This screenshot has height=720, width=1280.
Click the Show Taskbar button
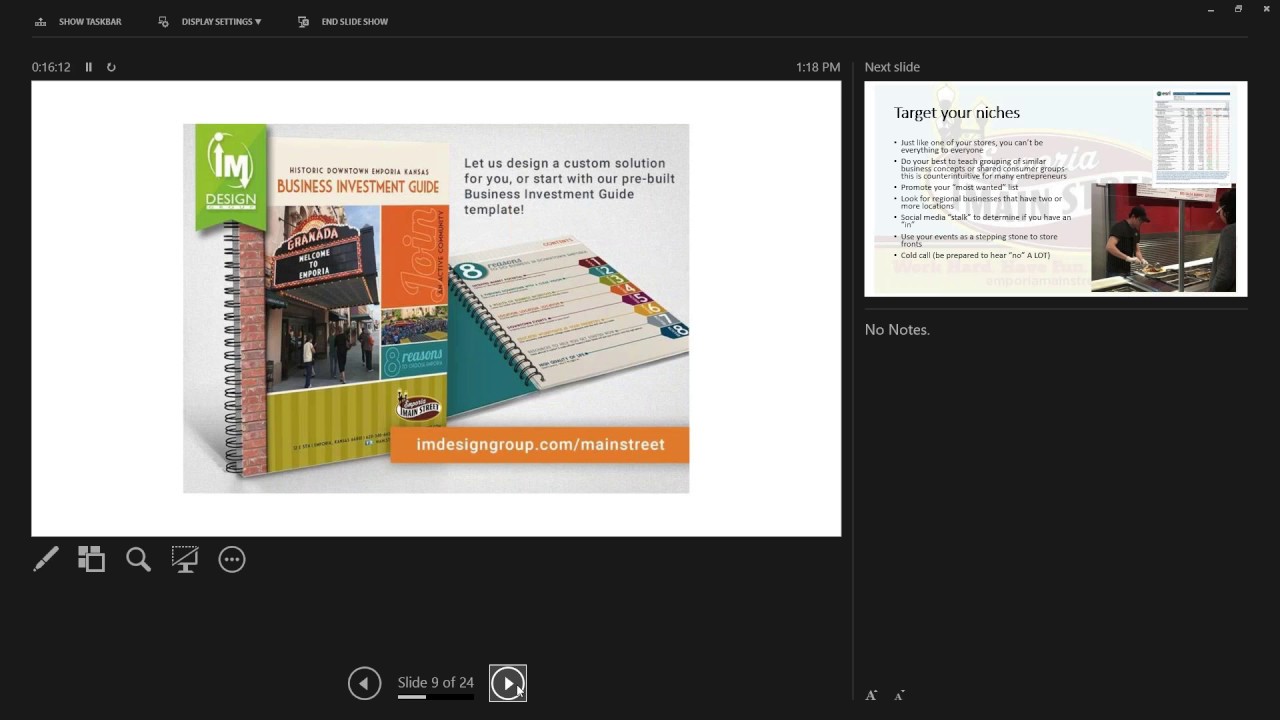coord(78,22)
